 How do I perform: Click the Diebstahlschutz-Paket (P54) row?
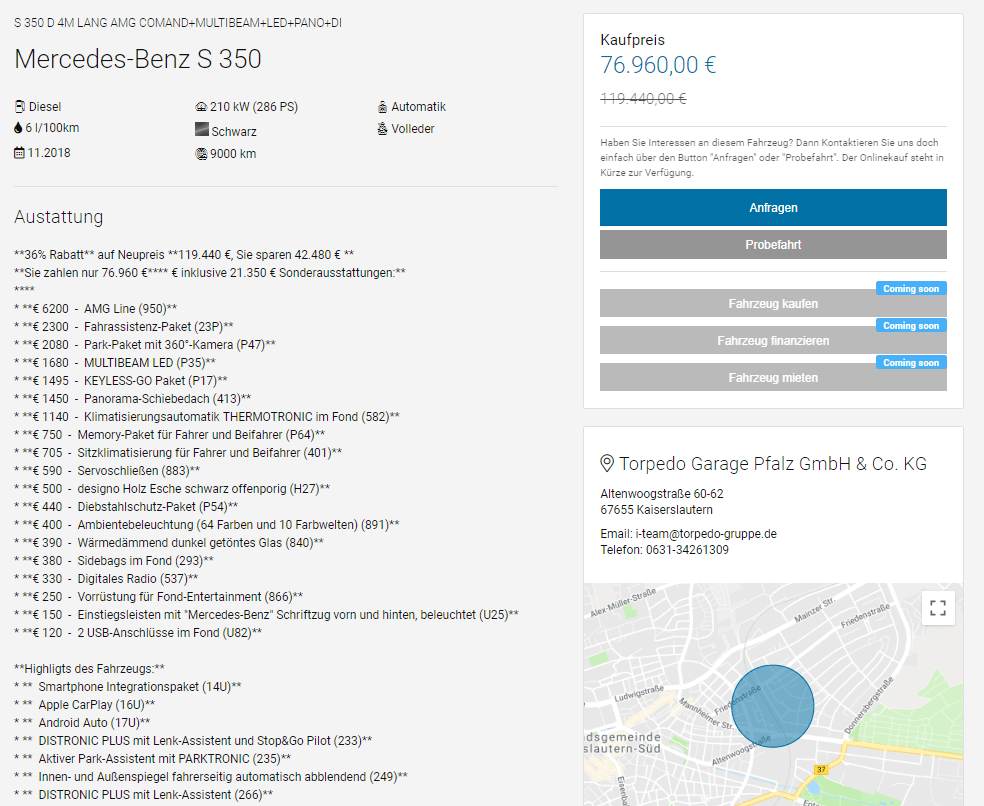pos(126,507)
